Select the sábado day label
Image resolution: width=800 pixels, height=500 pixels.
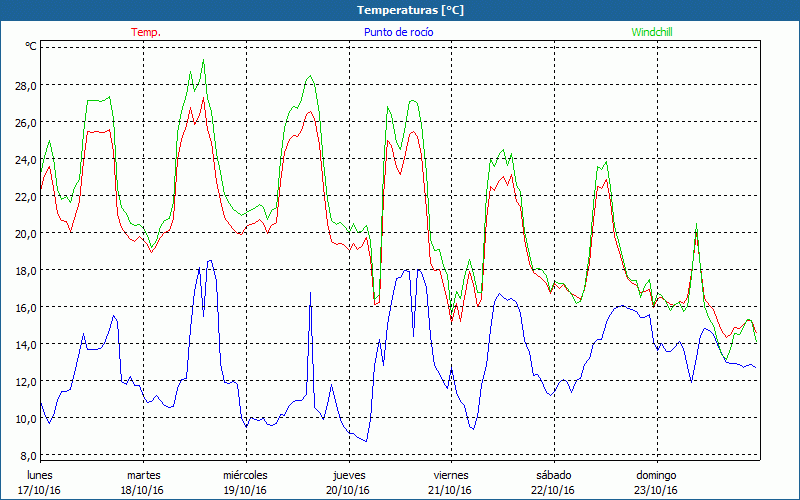[553, 475]
